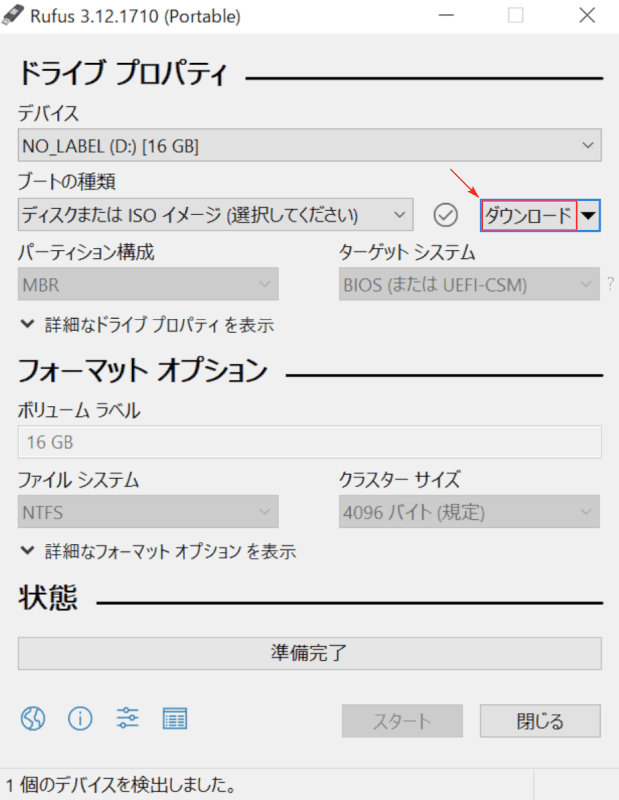Click the デバイス label
The image size is (619, 800).
coord(48,113)
